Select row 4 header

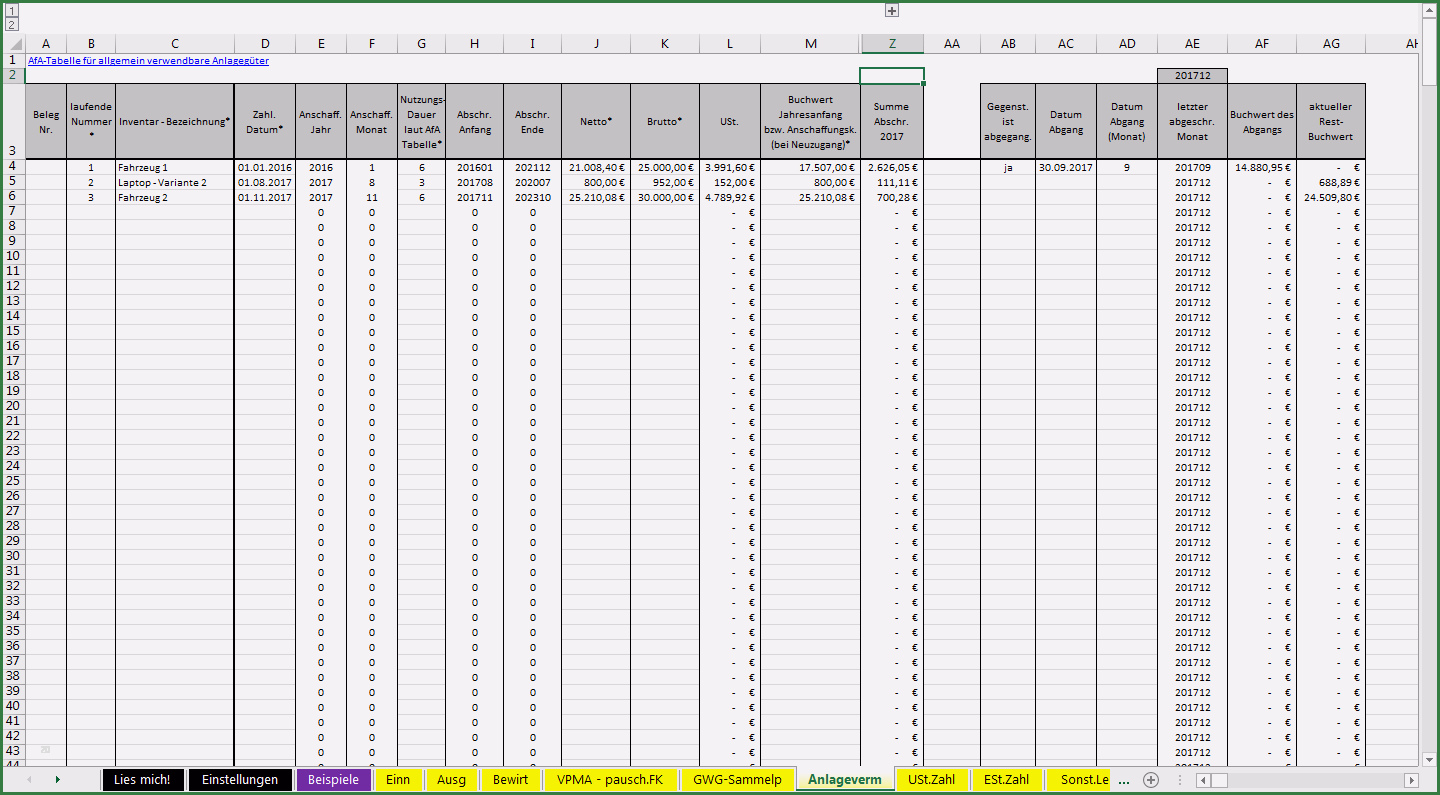[13, 167]
